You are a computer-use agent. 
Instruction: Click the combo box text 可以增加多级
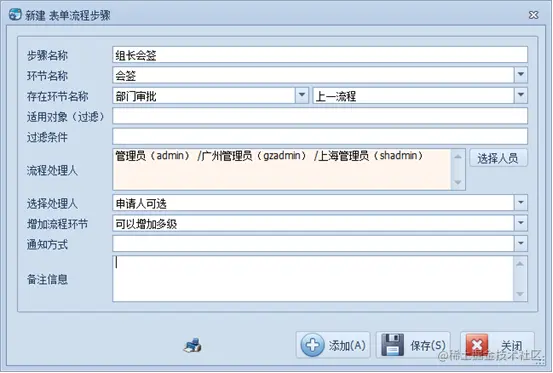point(146,224)
